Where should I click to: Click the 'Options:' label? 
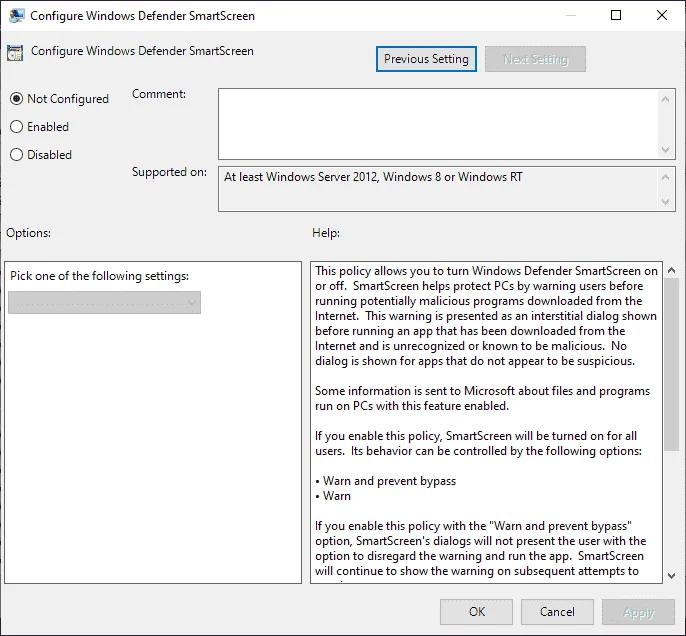click(28, 233)
